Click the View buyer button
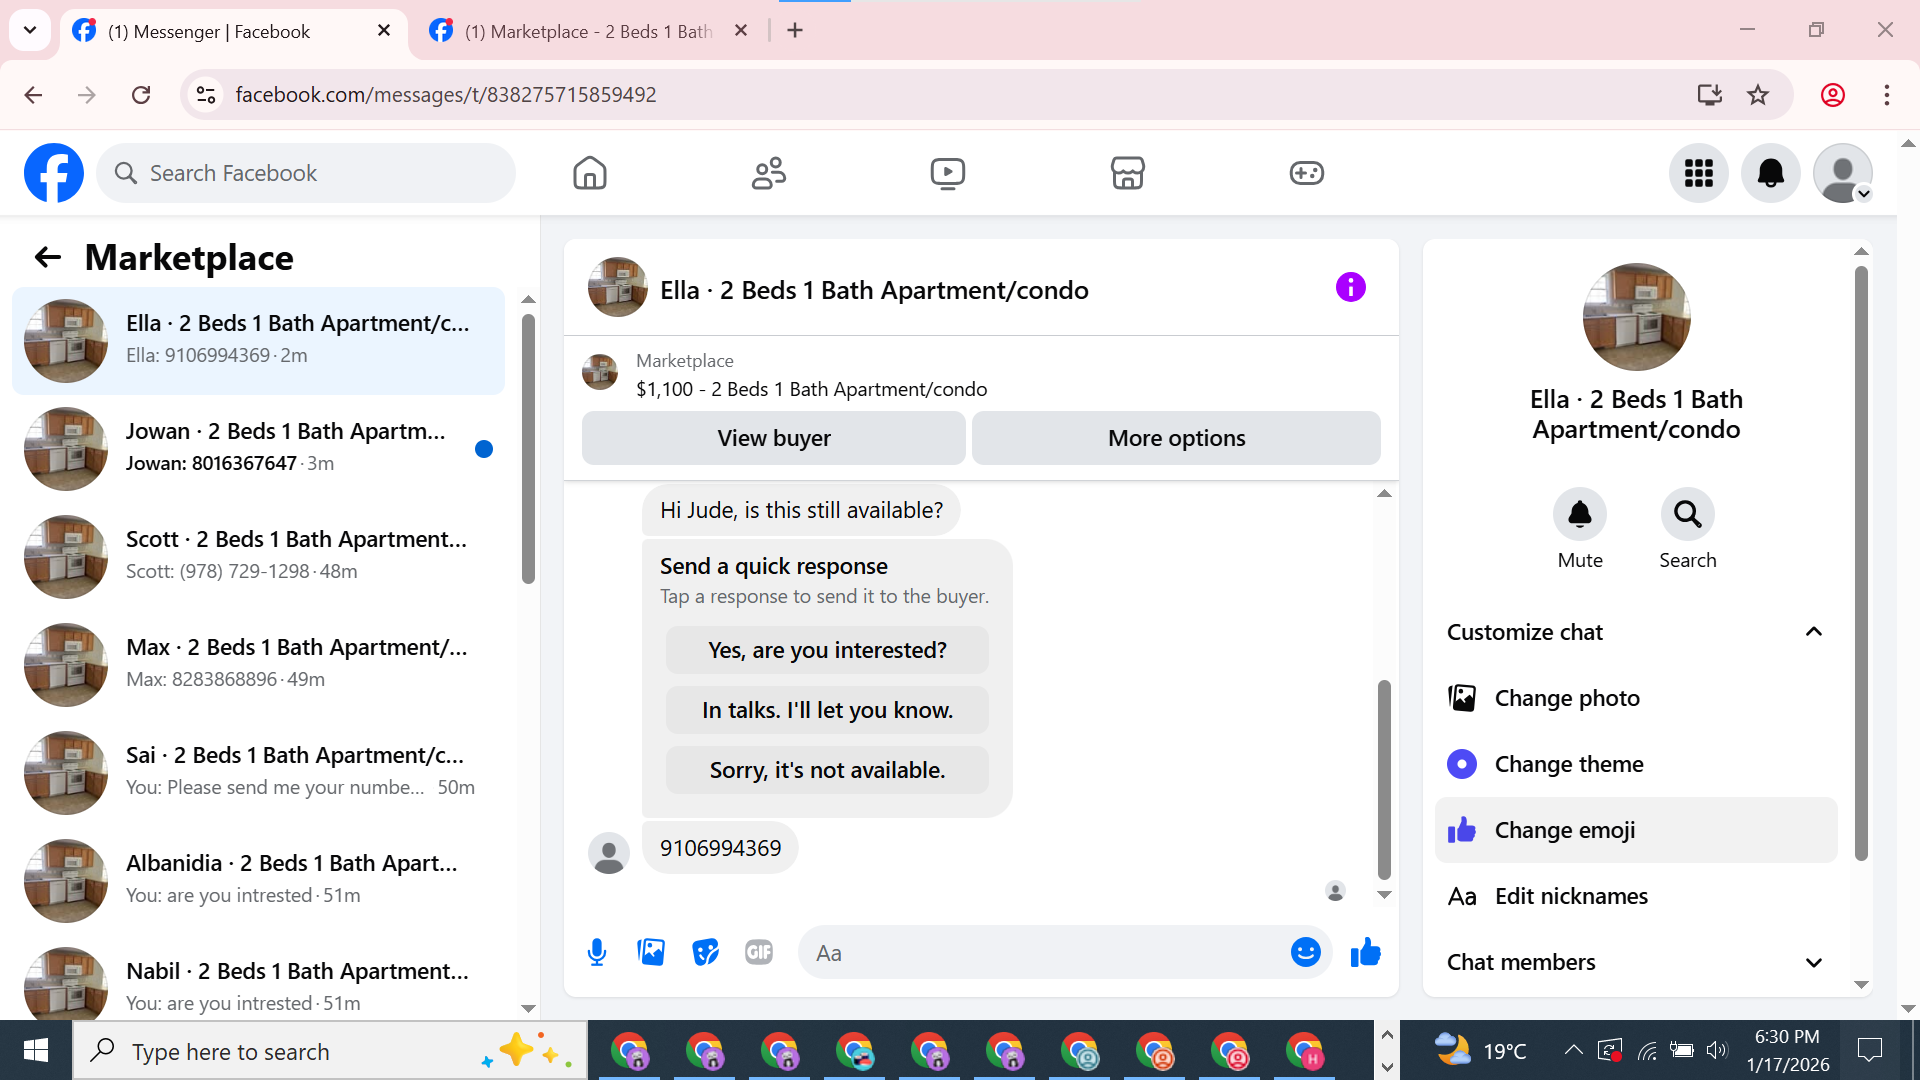The height and width of the screenshot is (1080, 1920). click(773, 438)
